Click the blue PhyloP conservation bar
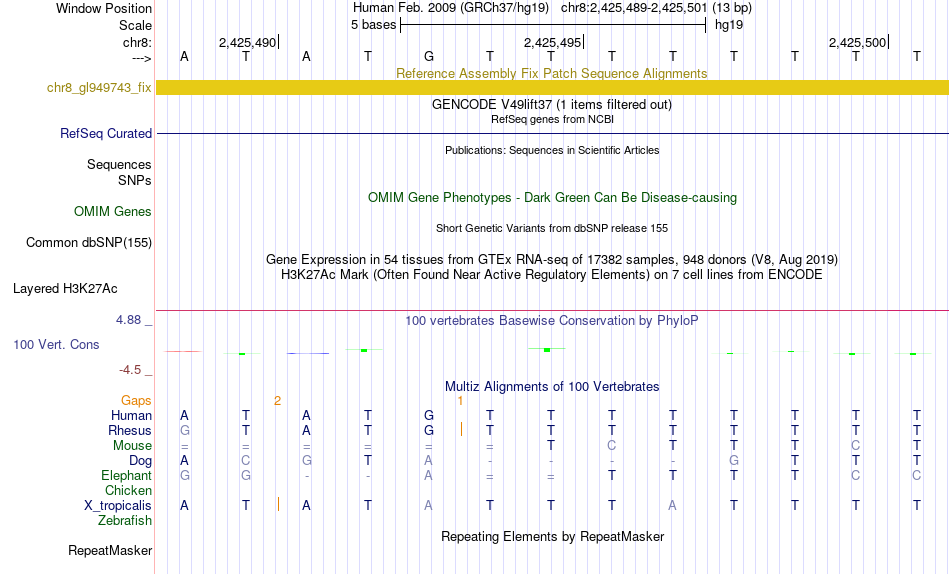Screen dimensions: 950x574 [308, 353]
